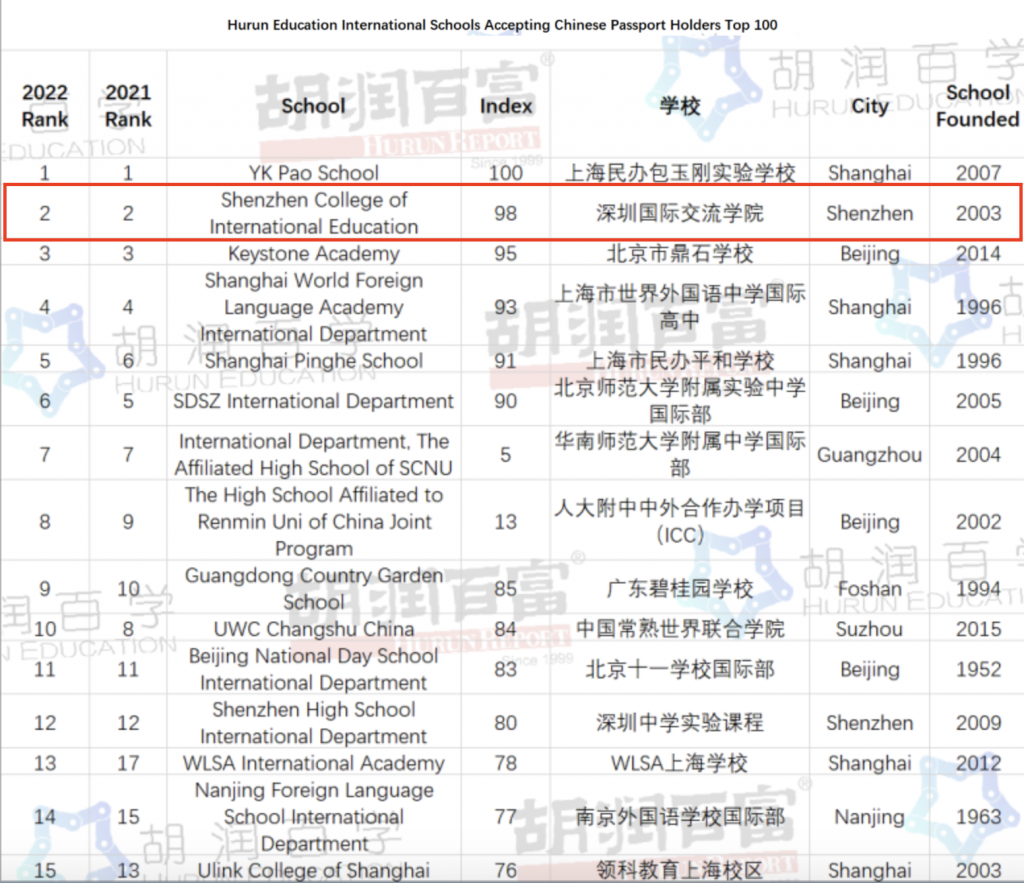The image size is (1024, 883).
Task: Select the '广东碧桂园学校' cell
Action: coord(680,588)
